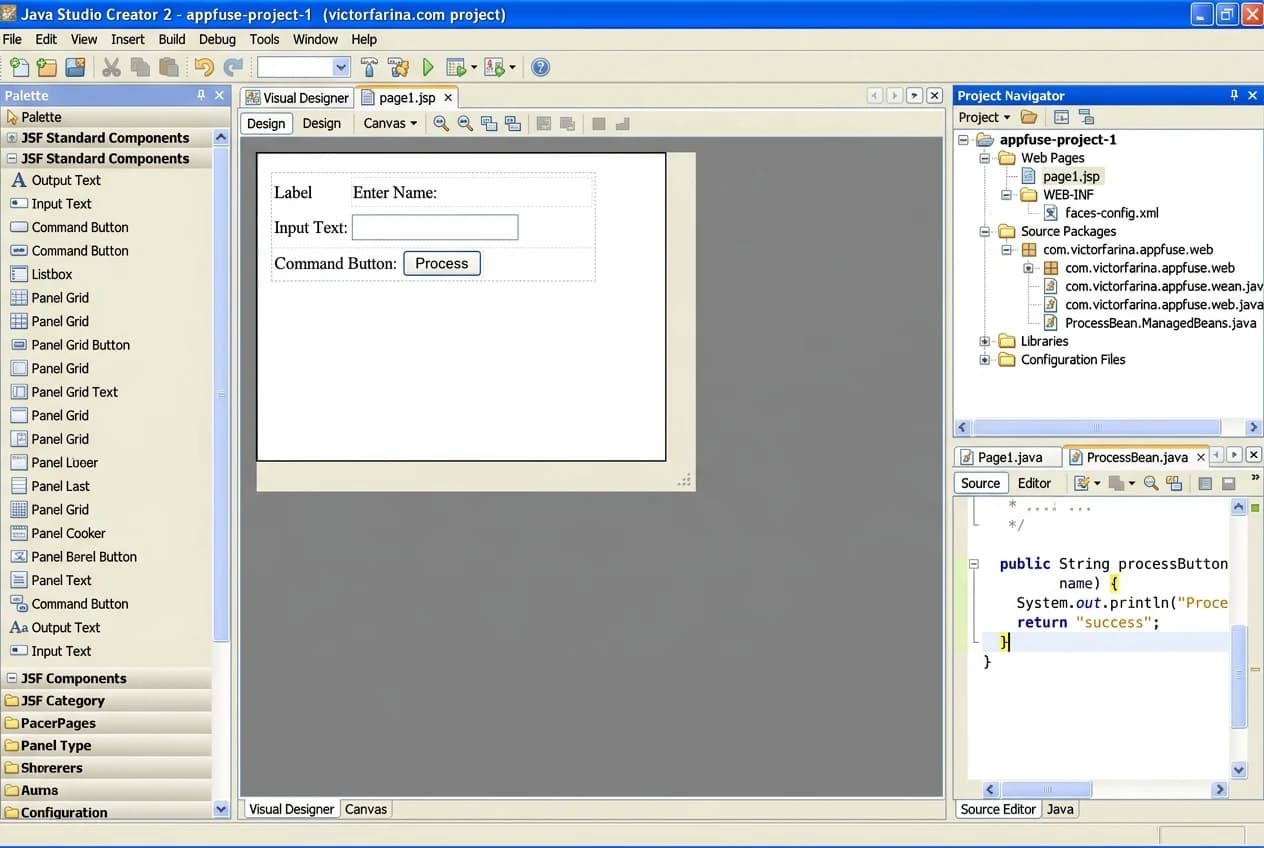Select Panel Berel Button in the Palette
This screenshot has height=848, width=1264.
(x=73, y=557)
